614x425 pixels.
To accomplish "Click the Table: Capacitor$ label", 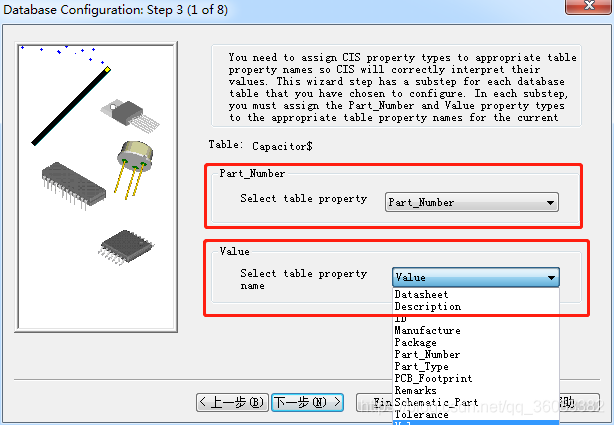I will pyautogui.click(x=260, y=146).
